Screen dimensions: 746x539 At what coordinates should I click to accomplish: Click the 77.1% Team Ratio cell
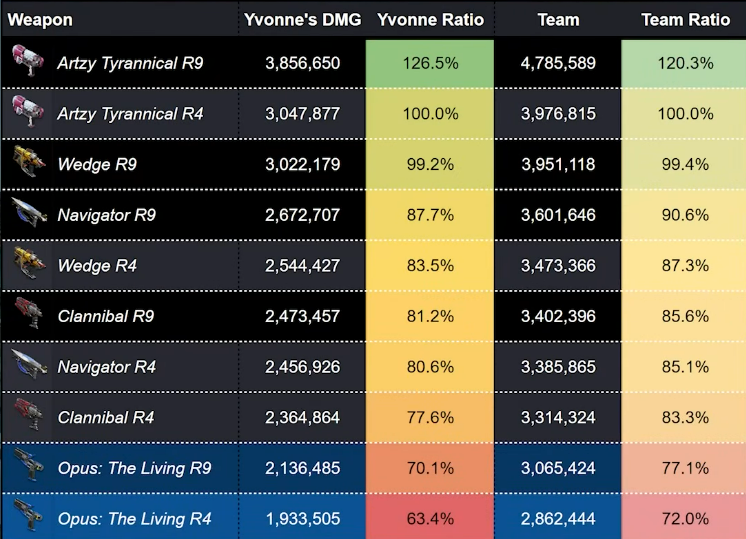684,469
